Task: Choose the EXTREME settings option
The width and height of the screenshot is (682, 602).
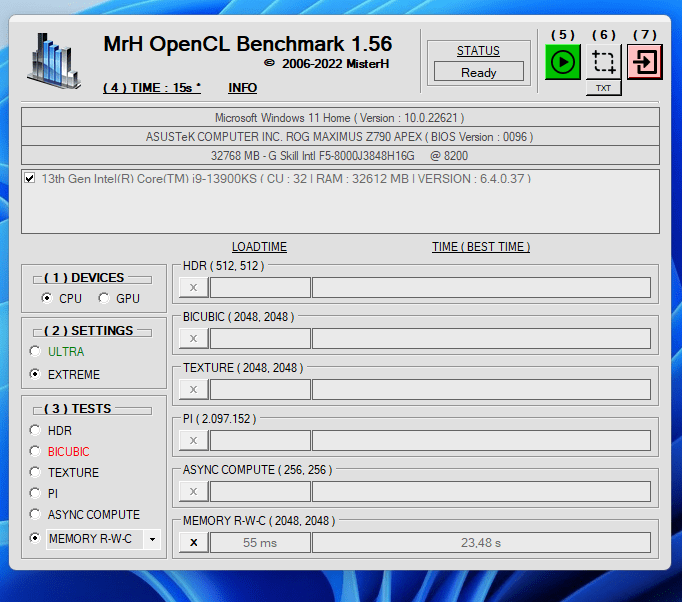Action: [35, 374]
